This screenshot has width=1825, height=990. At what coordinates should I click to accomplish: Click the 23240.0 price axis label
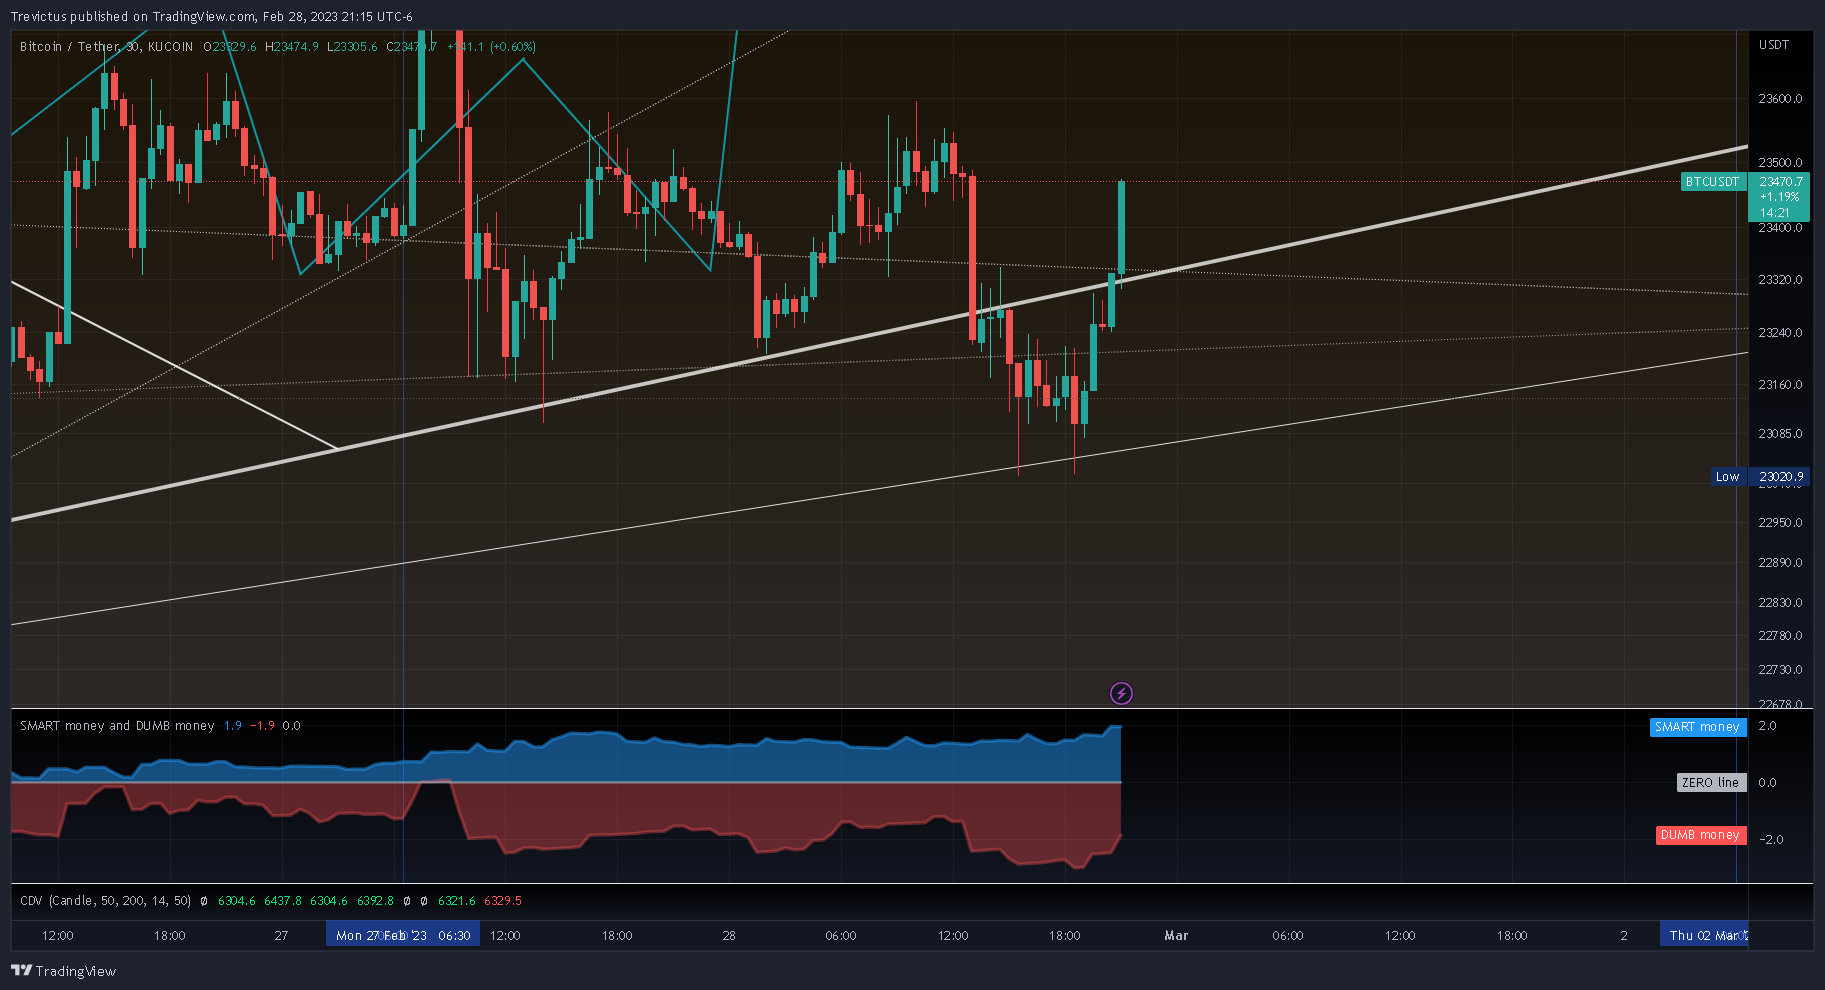tap(1780, 333)
